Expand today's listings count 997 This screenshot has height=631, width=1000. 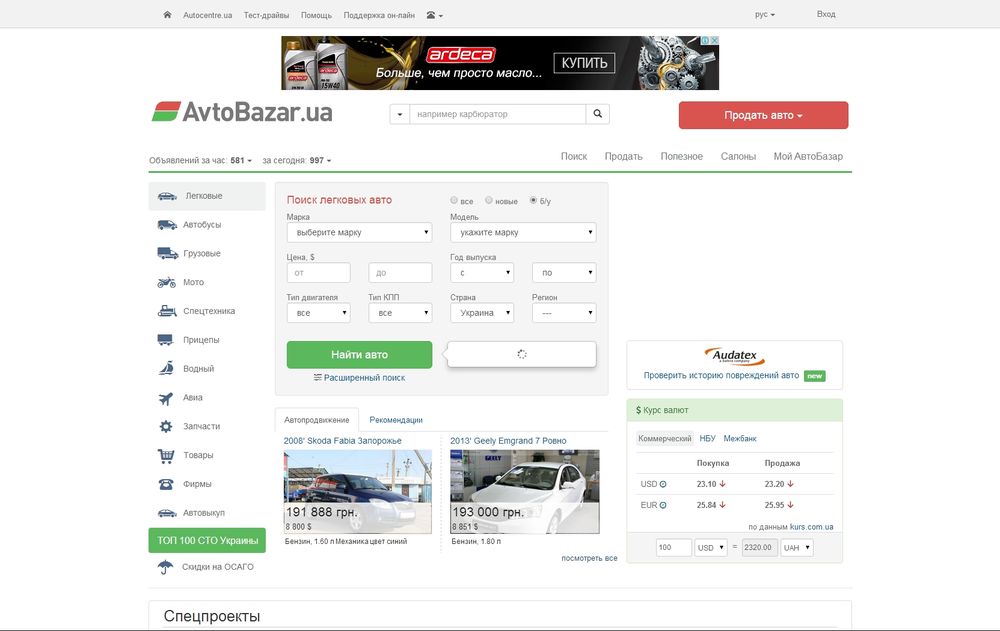tap(321, 160)
